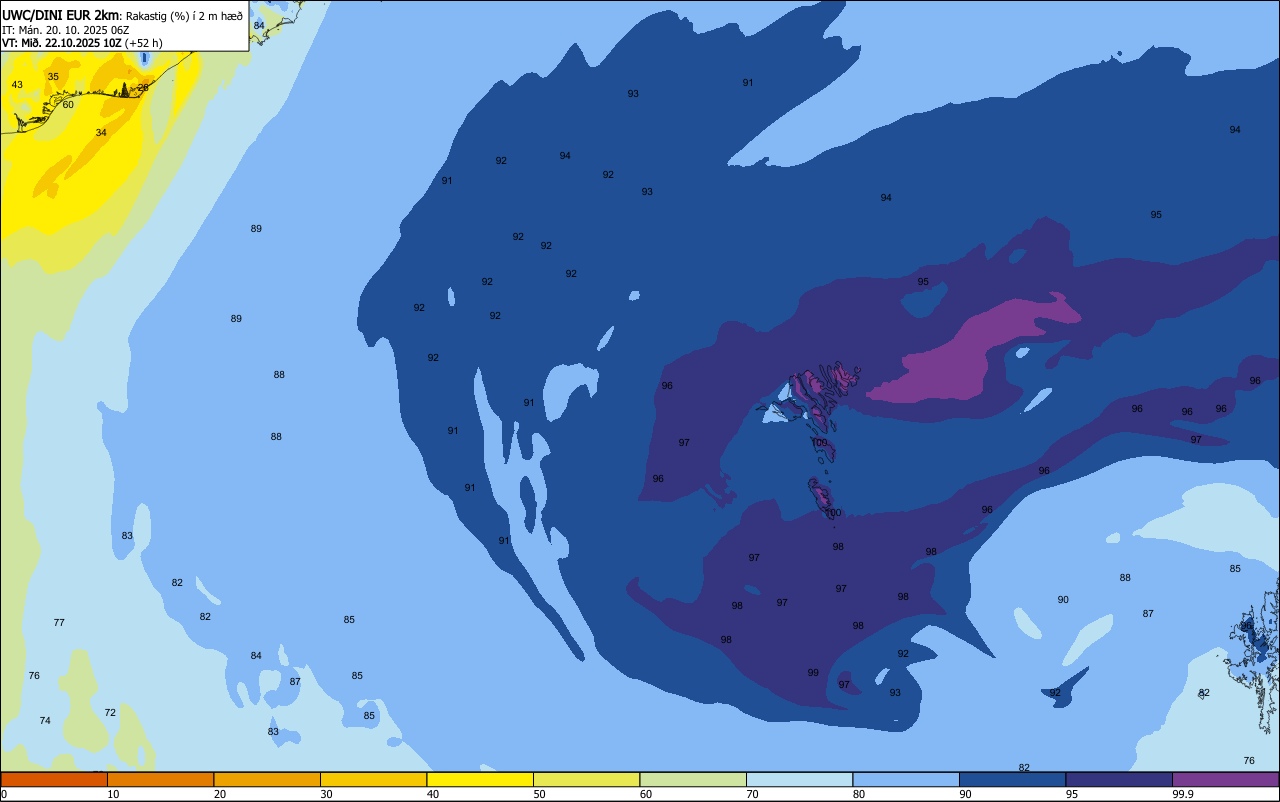The image size is (1280, 802).
Task: Pick the 60–70 pale green legend swatch
Action: click(693, 779)
